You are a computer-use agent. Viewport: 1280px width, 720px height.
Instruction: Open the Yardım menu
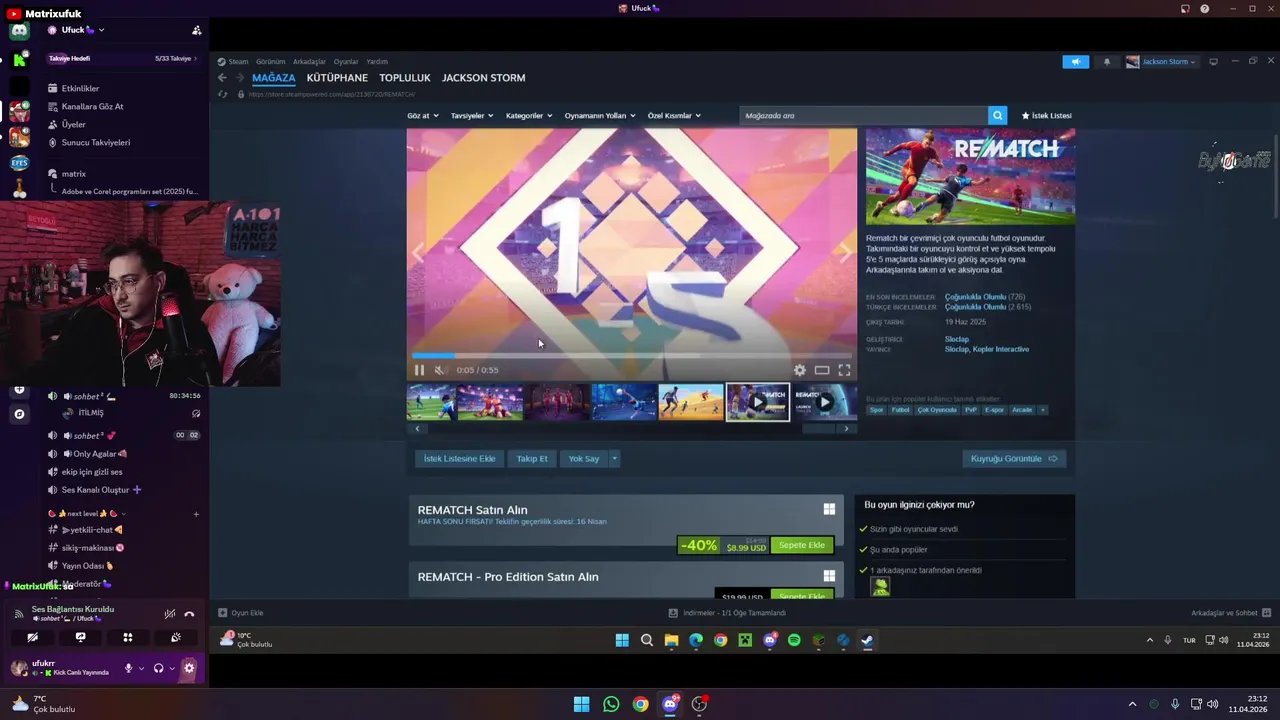[377, 61]
